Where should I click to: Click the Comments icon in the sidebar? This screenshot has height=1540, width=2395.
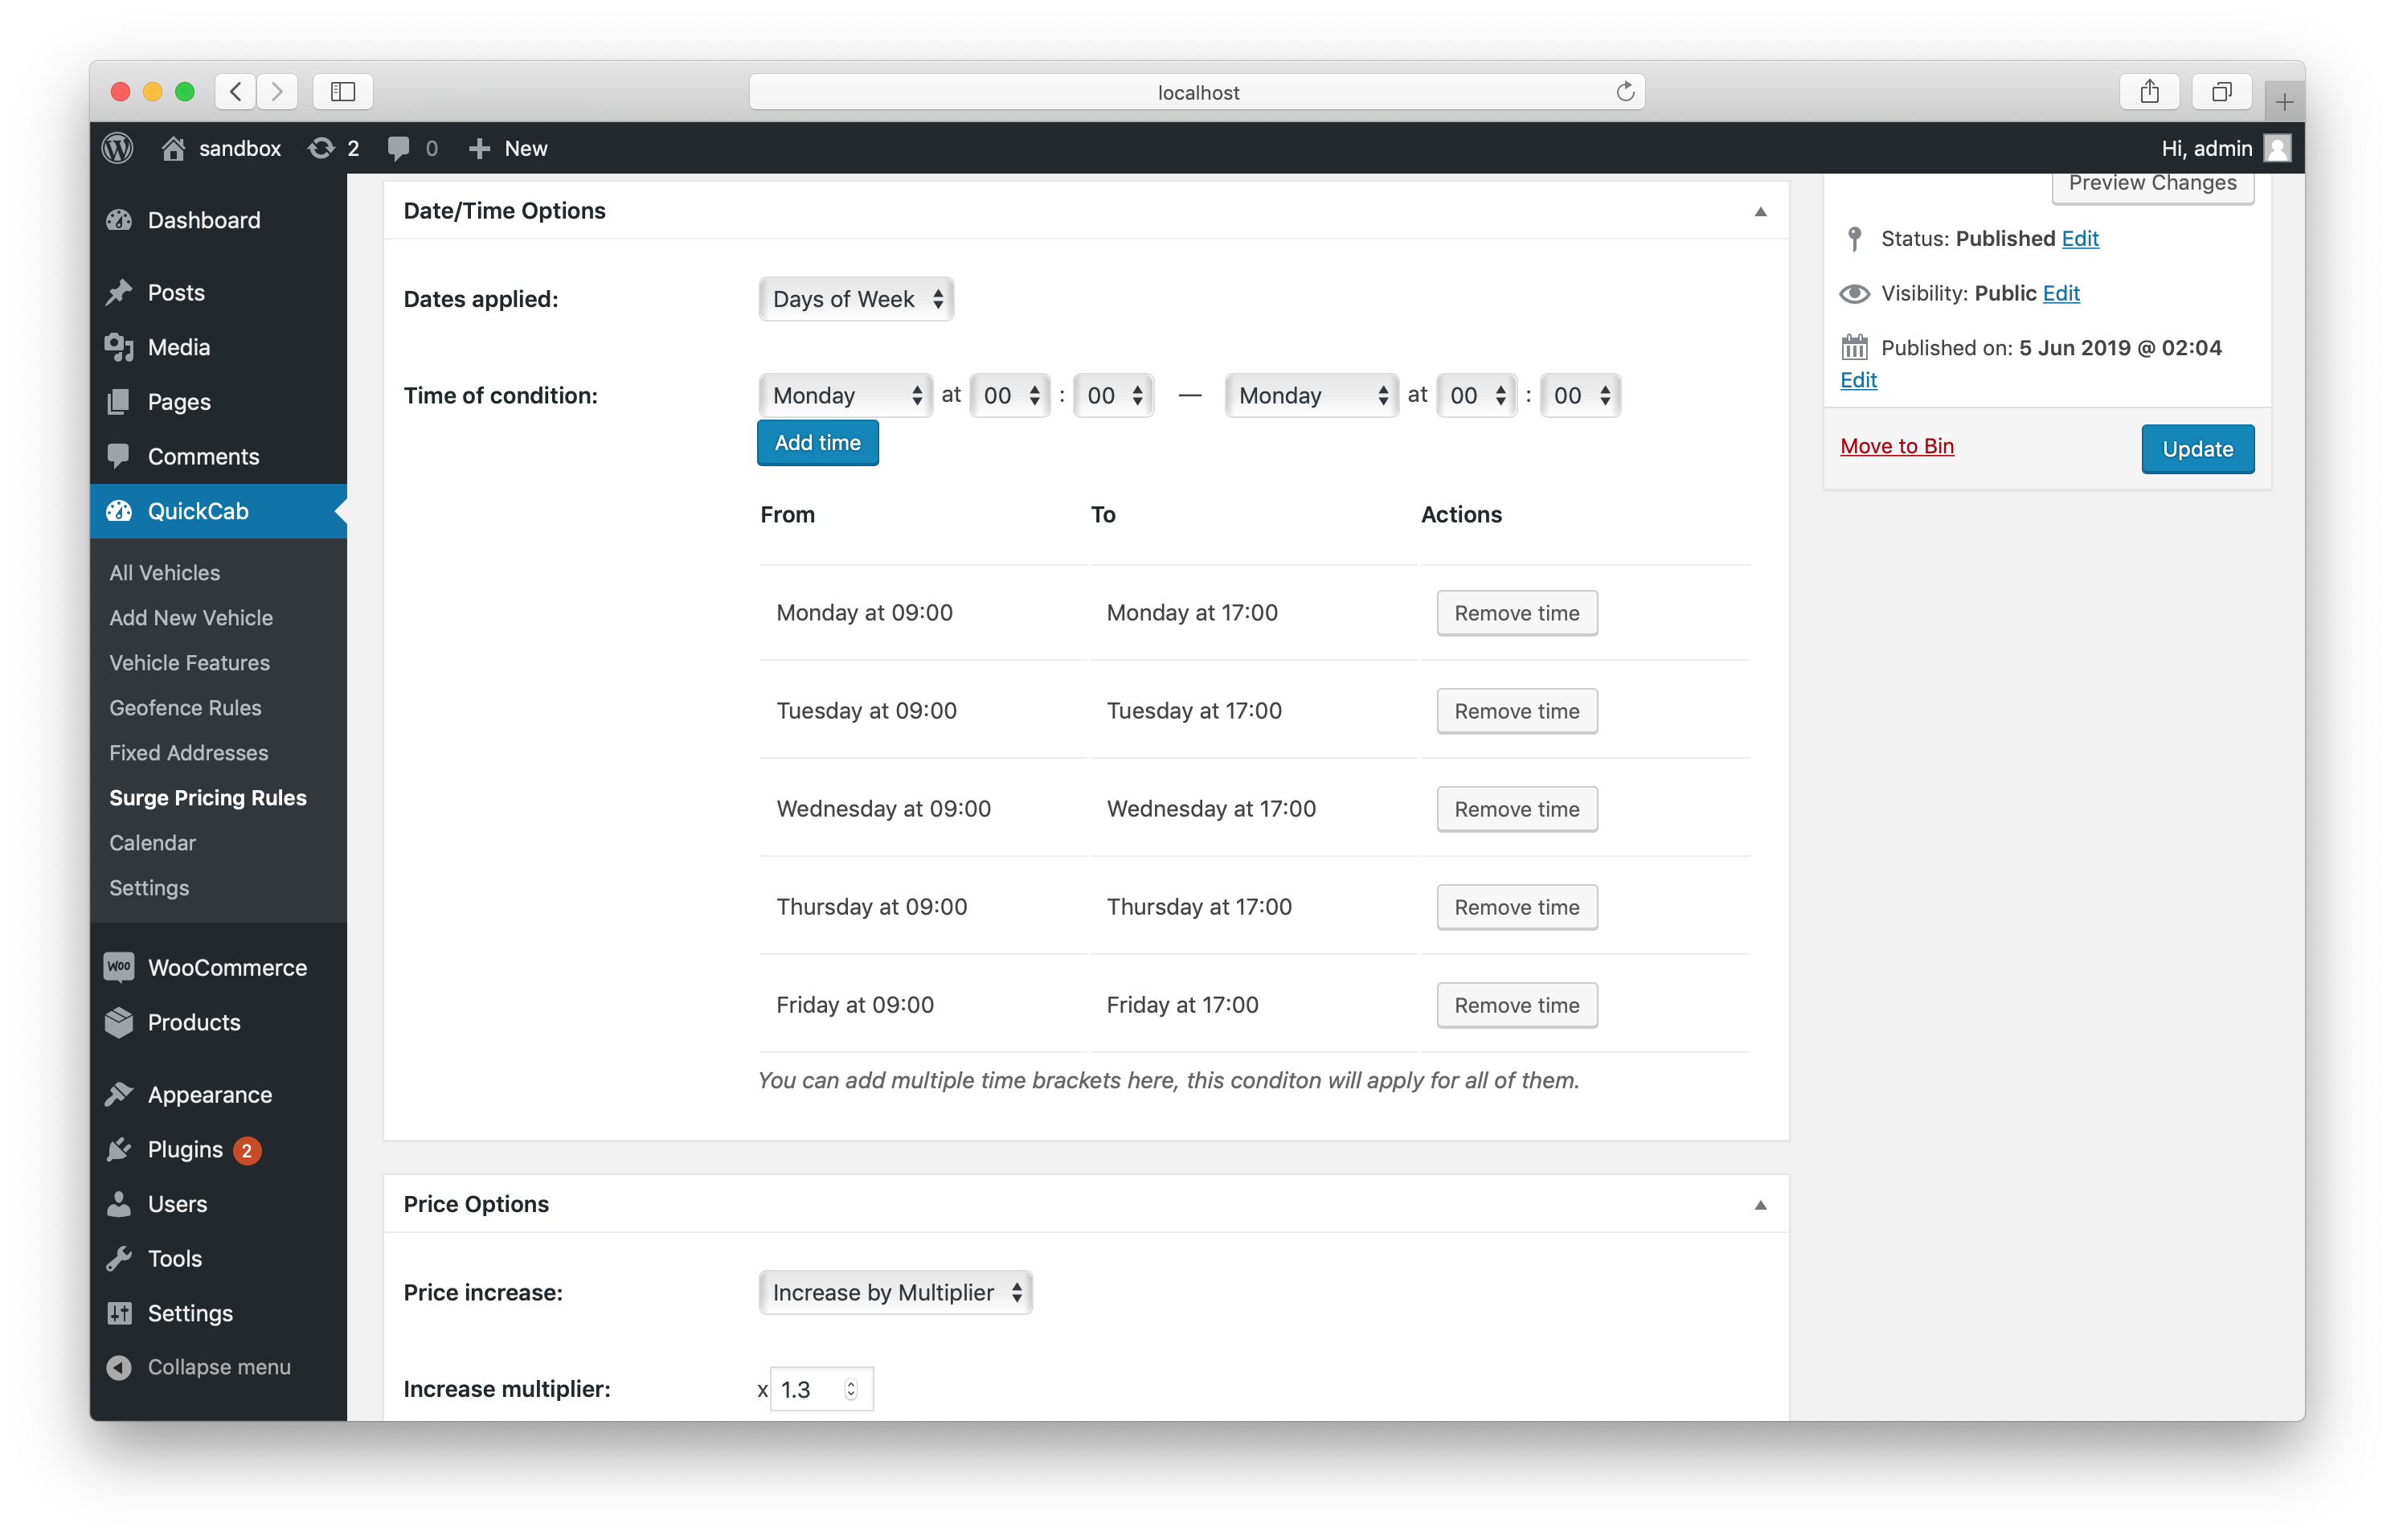pos(119,456)
